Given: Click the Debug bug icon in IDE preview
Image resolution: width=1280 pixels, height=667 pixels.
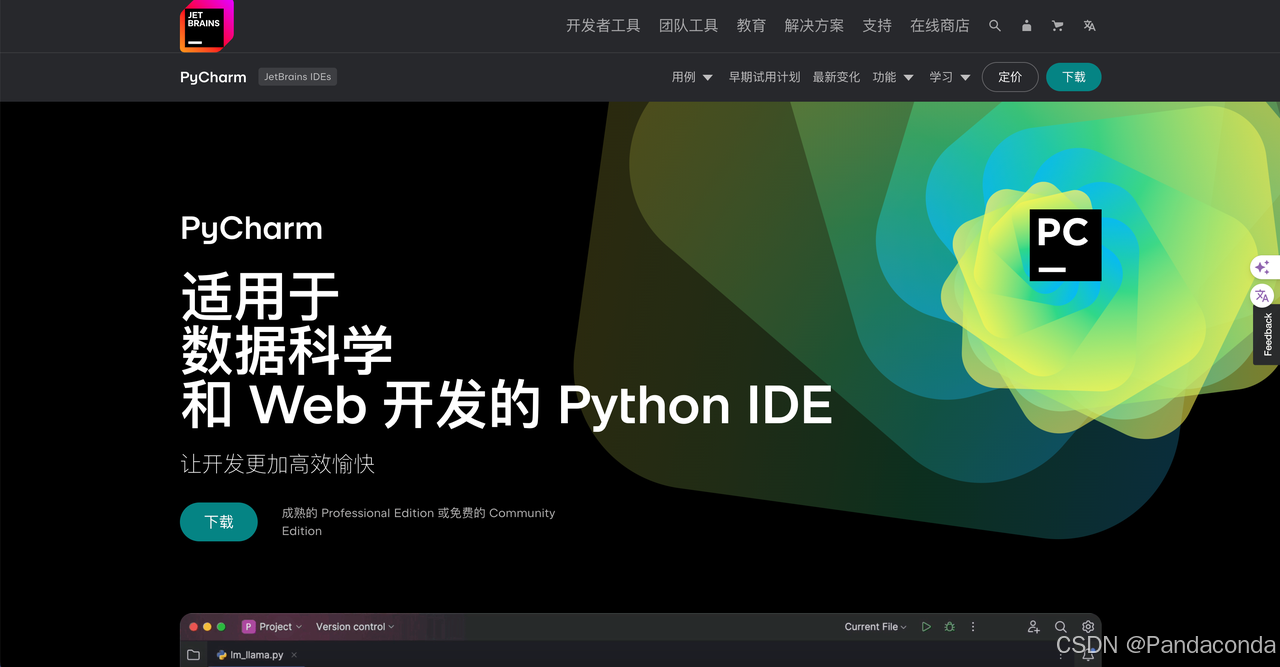Looking at the screenshot, I should point(949,627).
